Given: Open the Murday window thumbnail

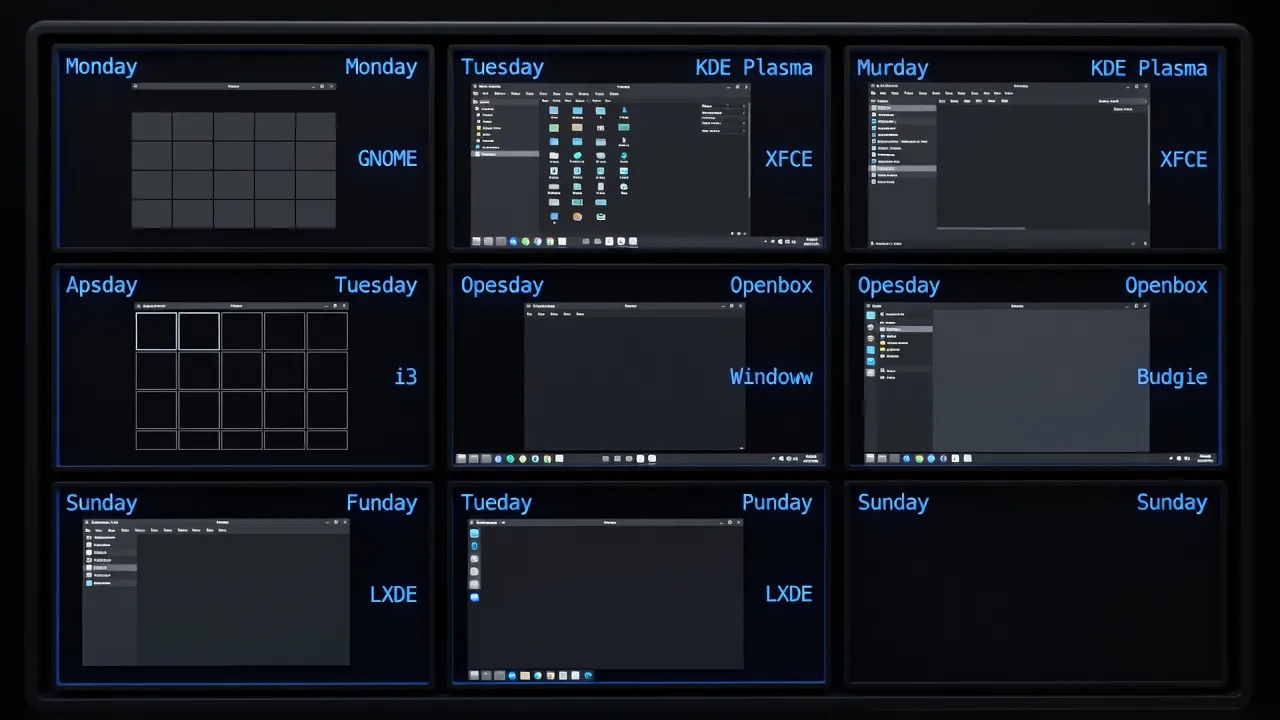Looking at the screenshot, I should tap(1009, 164).
